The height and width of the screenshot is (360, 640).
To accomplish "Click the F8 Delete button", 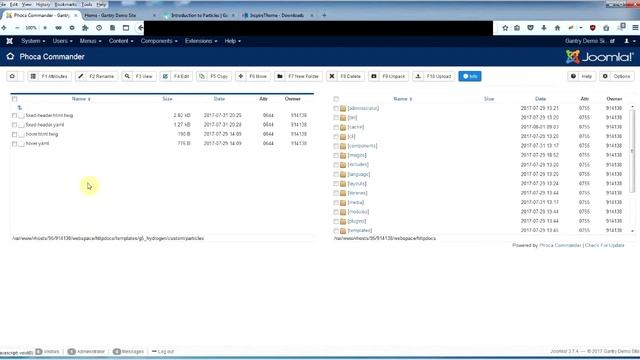I will point(346,76).
